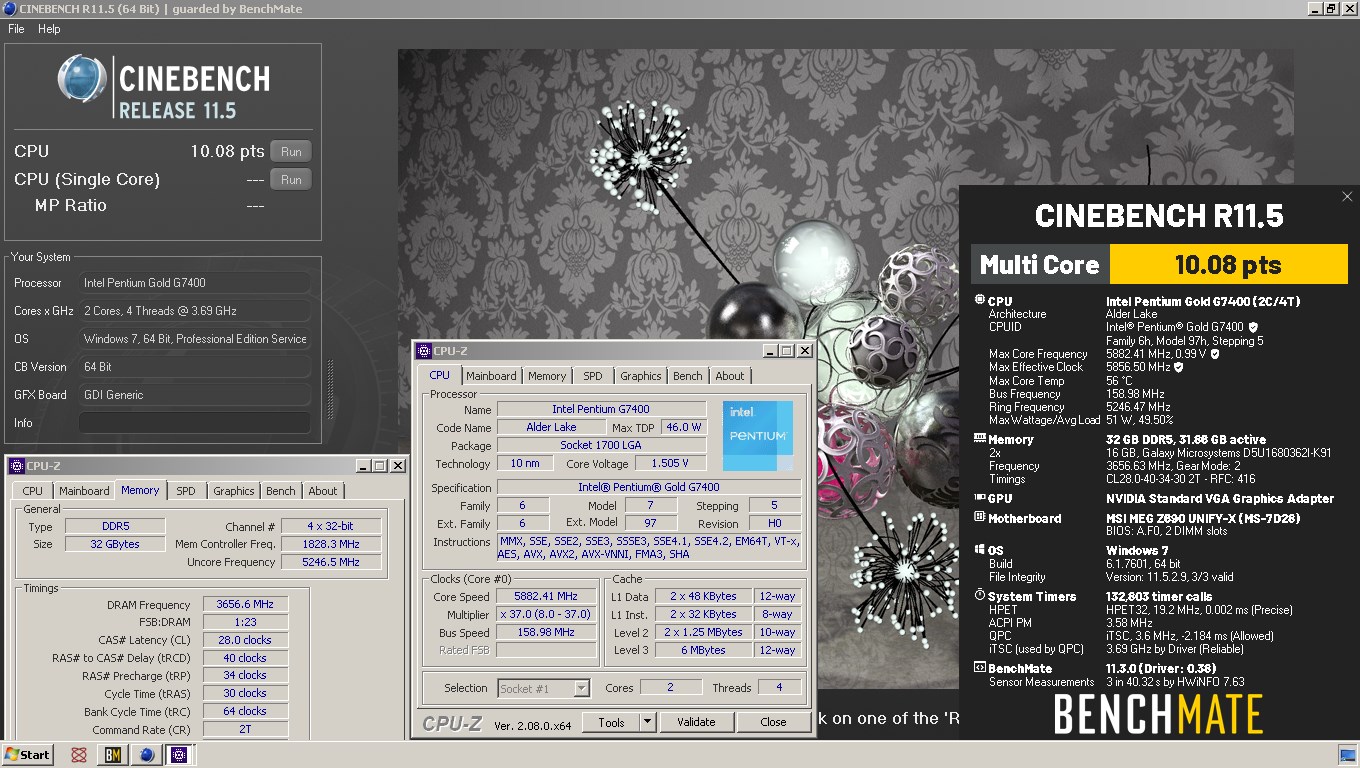Click the Intel Pentium badge in CPU-Z
Screen dimensions: 1360x768
tap(758, 436)
